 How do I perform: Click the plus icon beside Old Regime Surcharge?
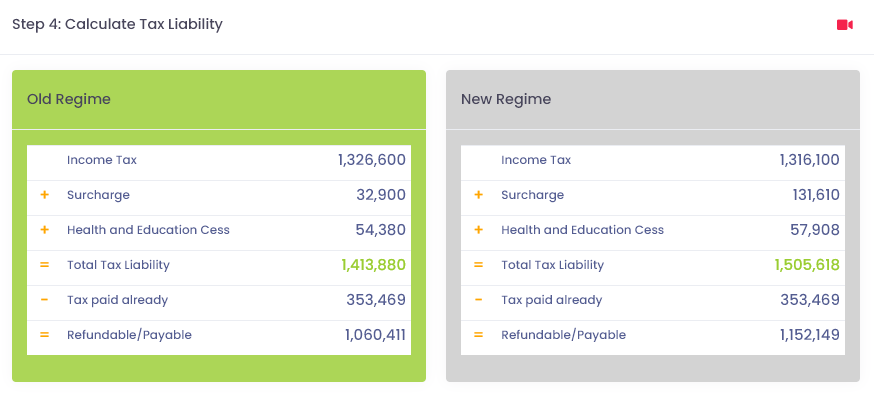click(x=45, y=195)
